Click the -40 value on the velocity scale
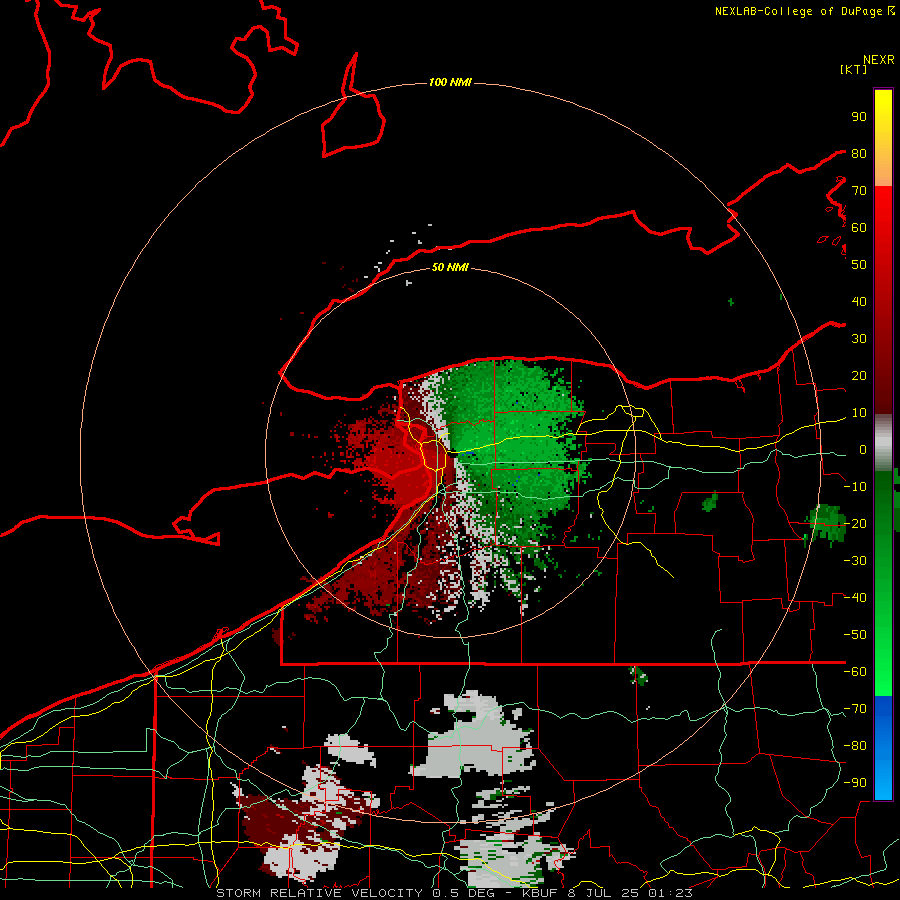900x900 pixels. pyautogui.click(x=855, y=598)
